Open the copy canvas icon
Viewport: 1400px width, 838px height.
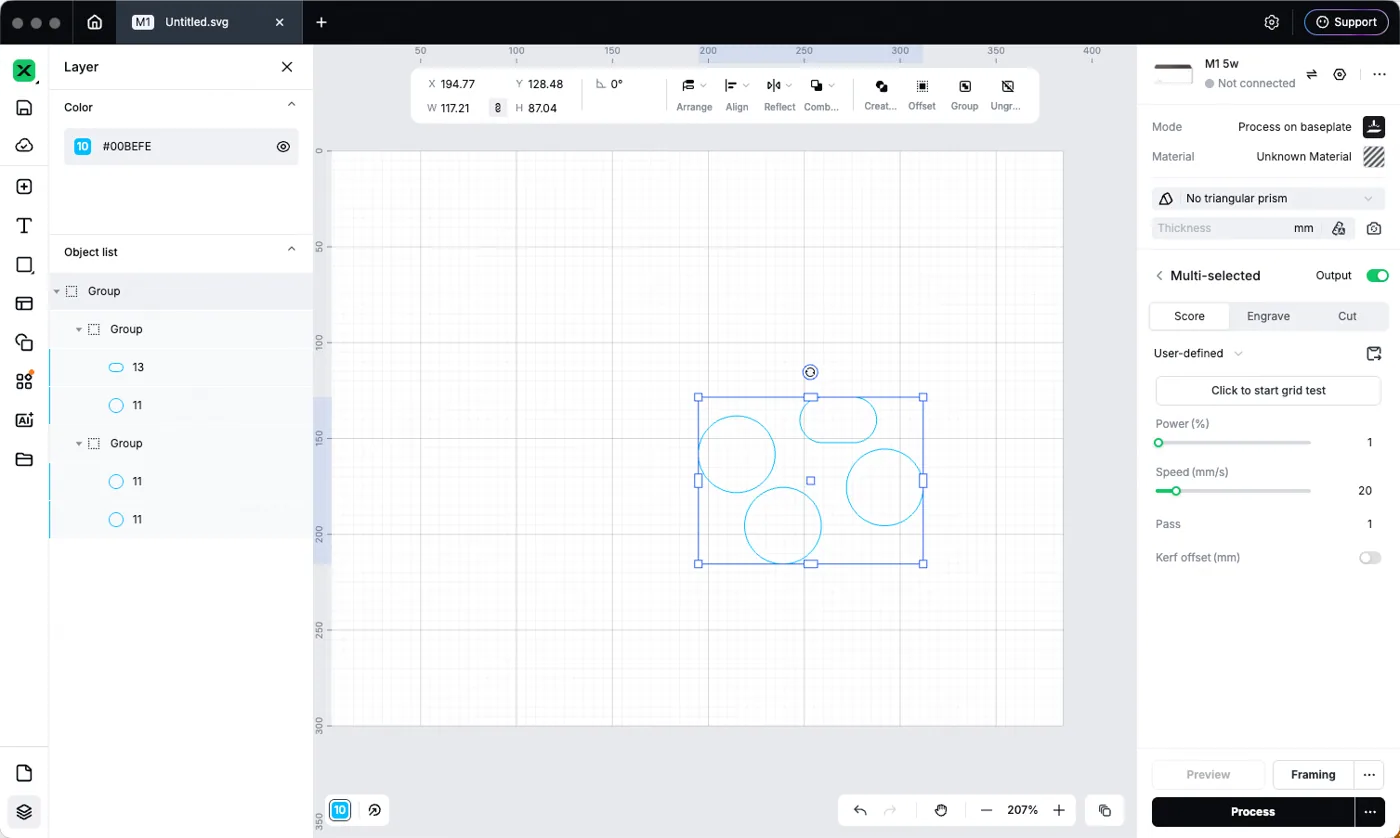[1105, 810]
